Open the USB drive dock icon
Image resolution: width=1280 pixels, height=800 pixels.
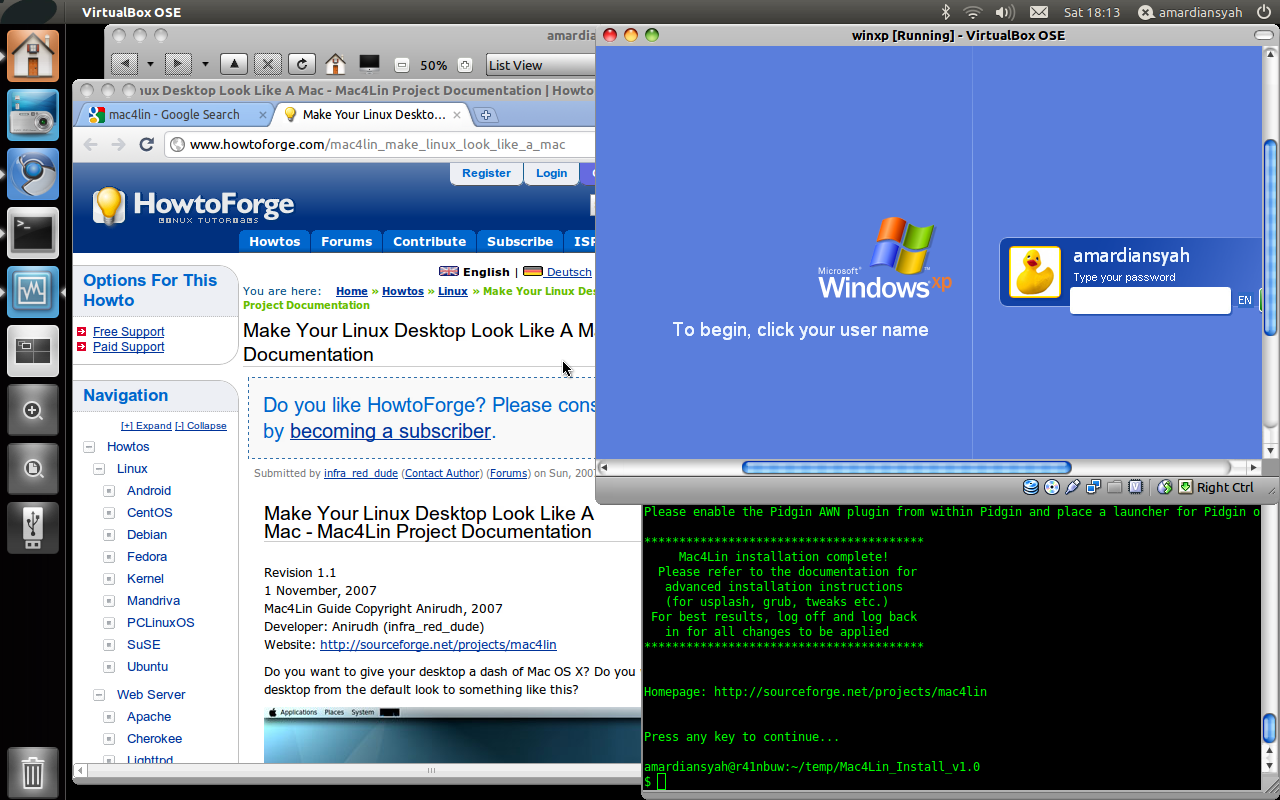(x=33, y=528)
